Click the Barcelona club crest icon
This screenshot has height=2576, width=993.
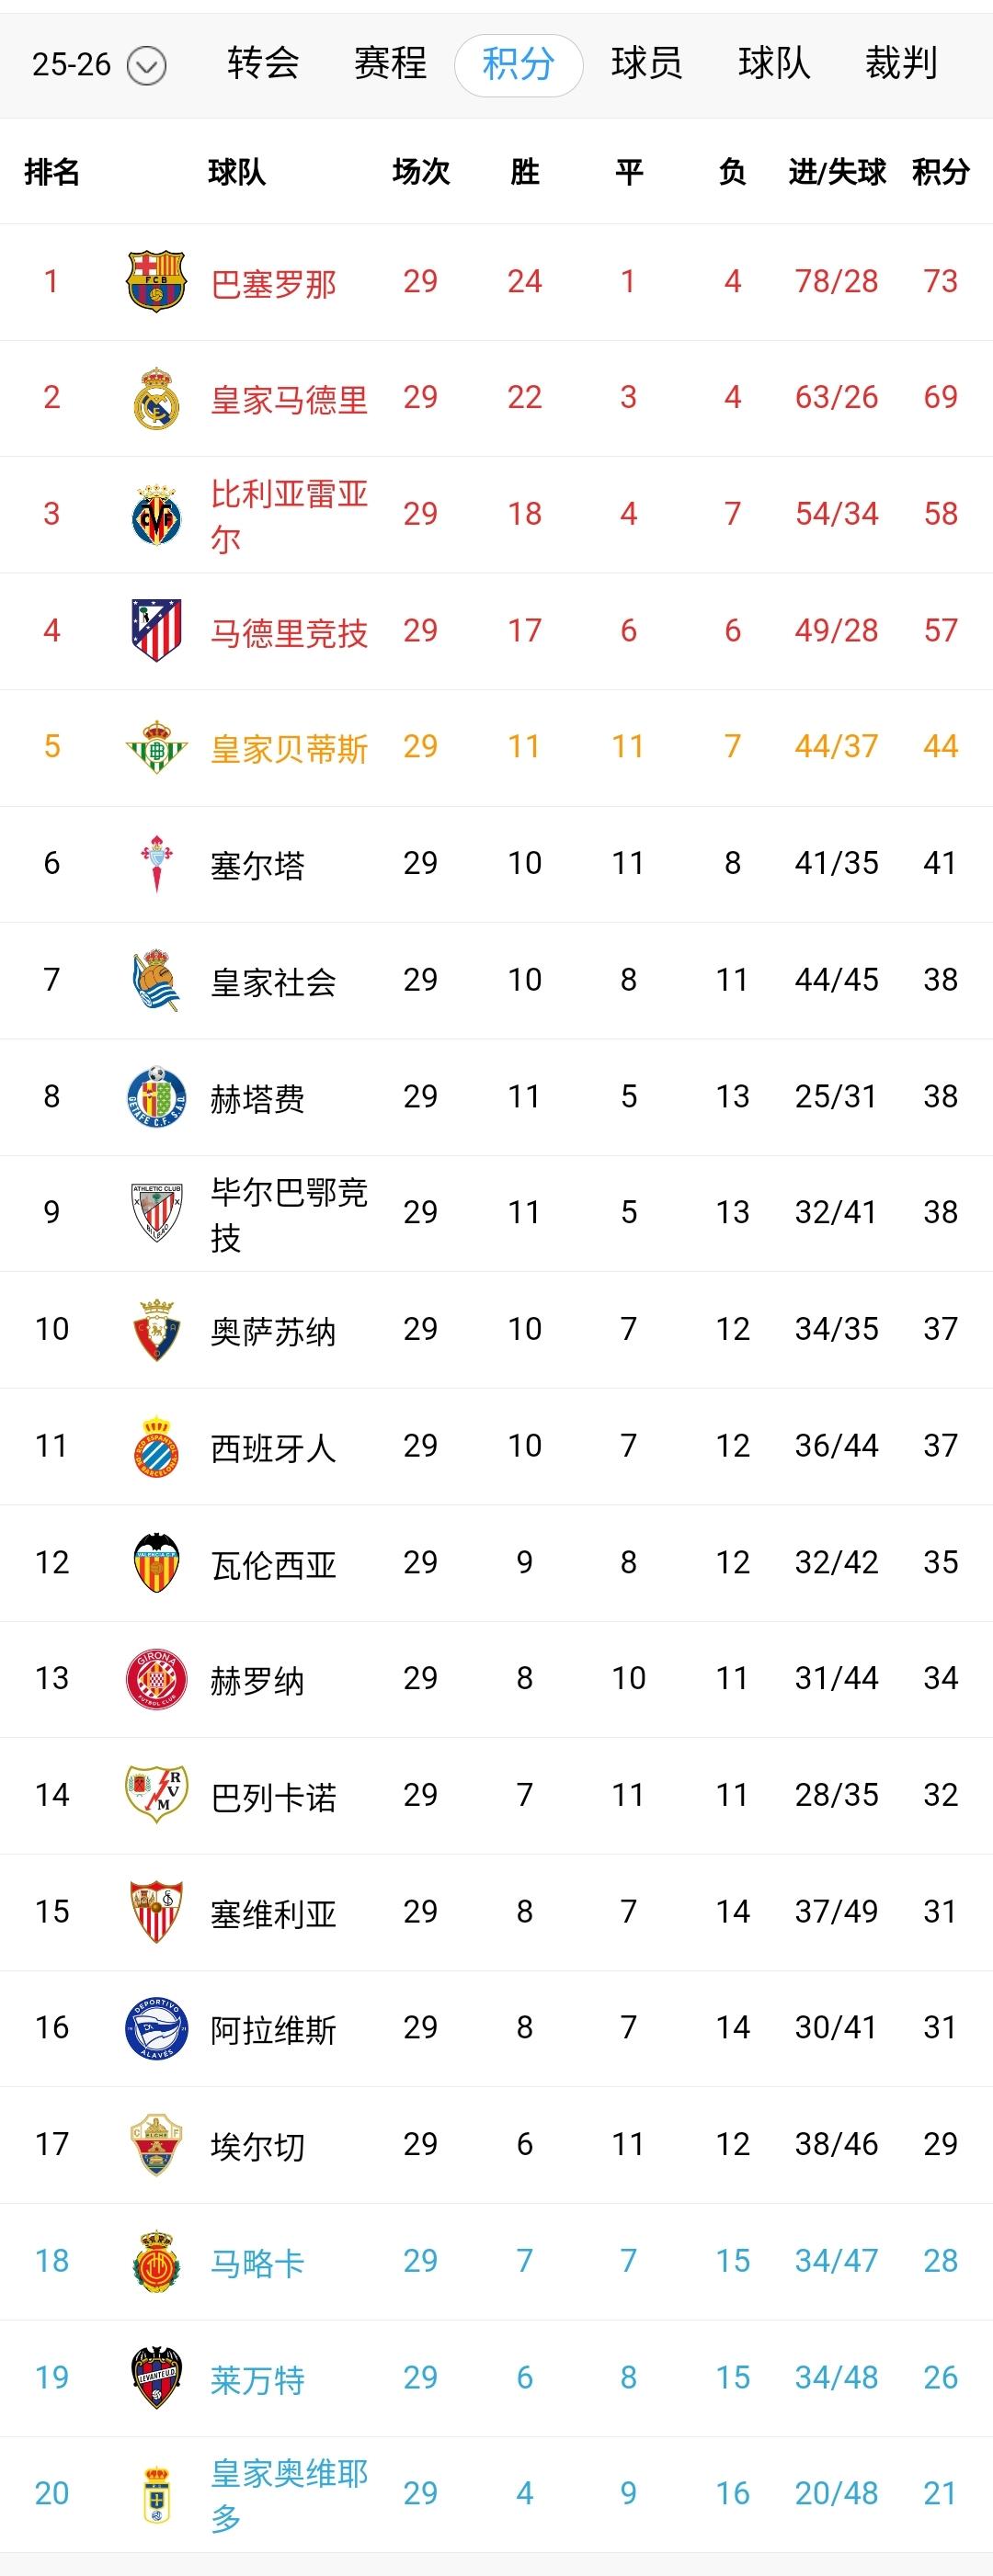[x=156, y=281]
